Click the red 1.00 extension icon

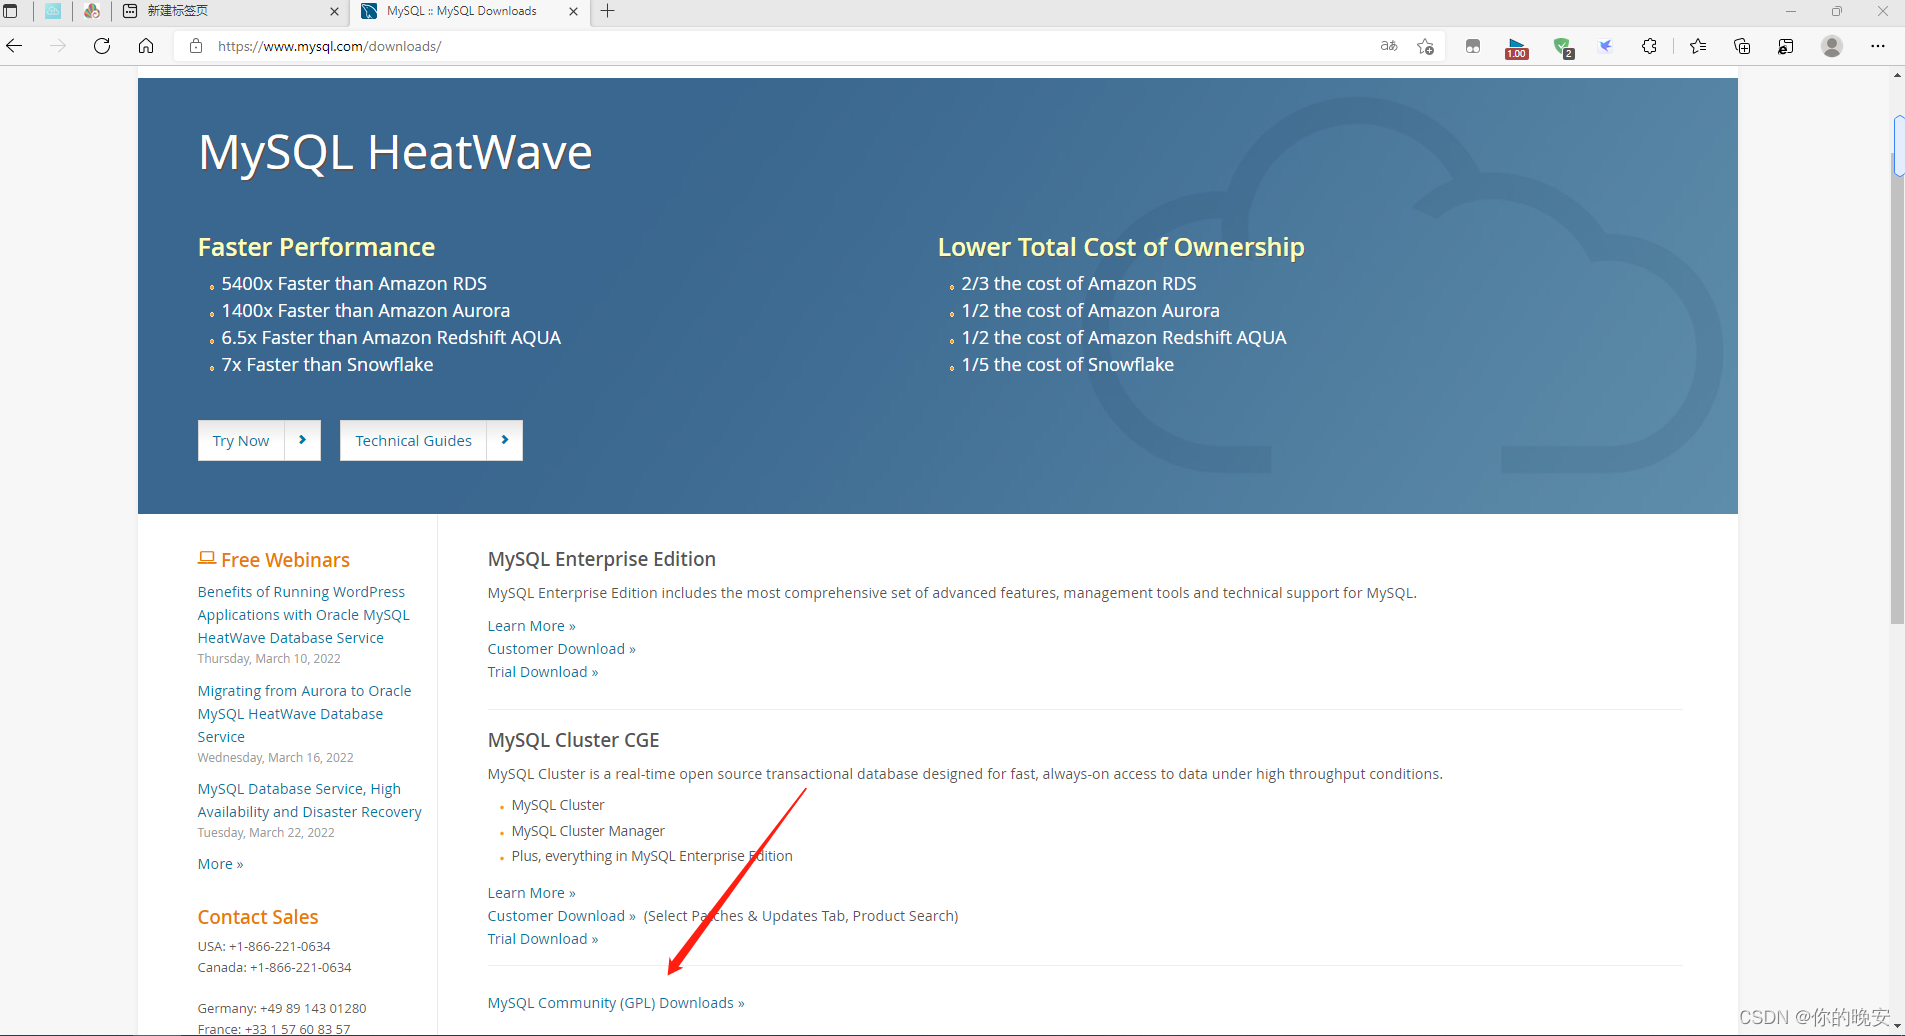(x=1517, y=48)
